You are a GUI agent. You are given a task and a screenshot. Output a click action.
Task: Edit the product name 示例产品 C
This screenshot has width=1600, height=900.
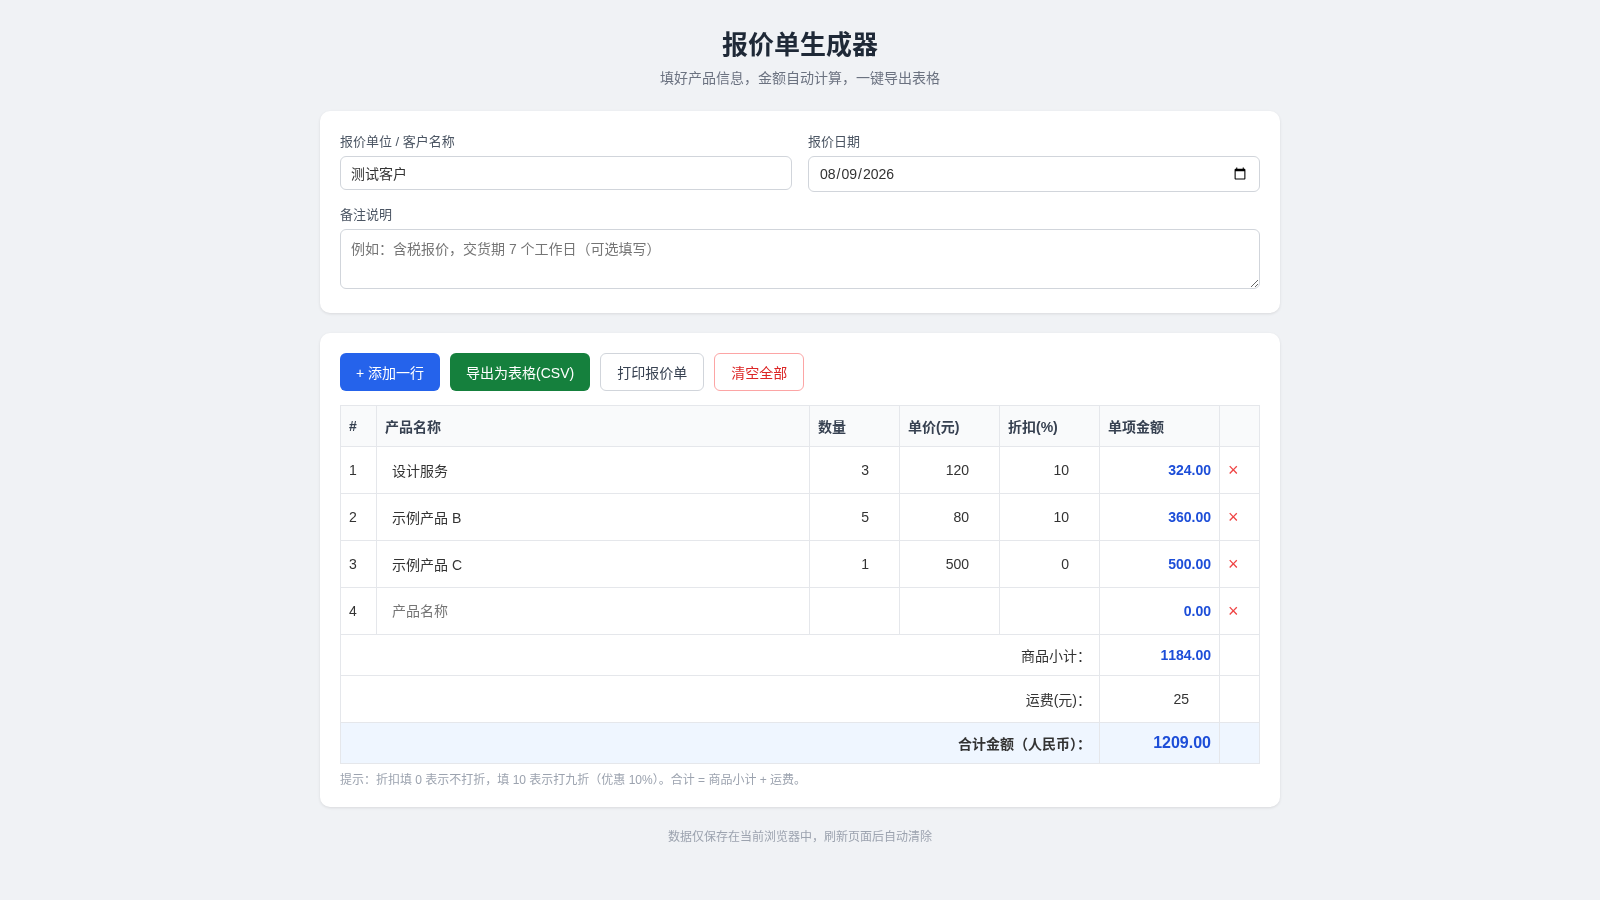coord(593,564)
